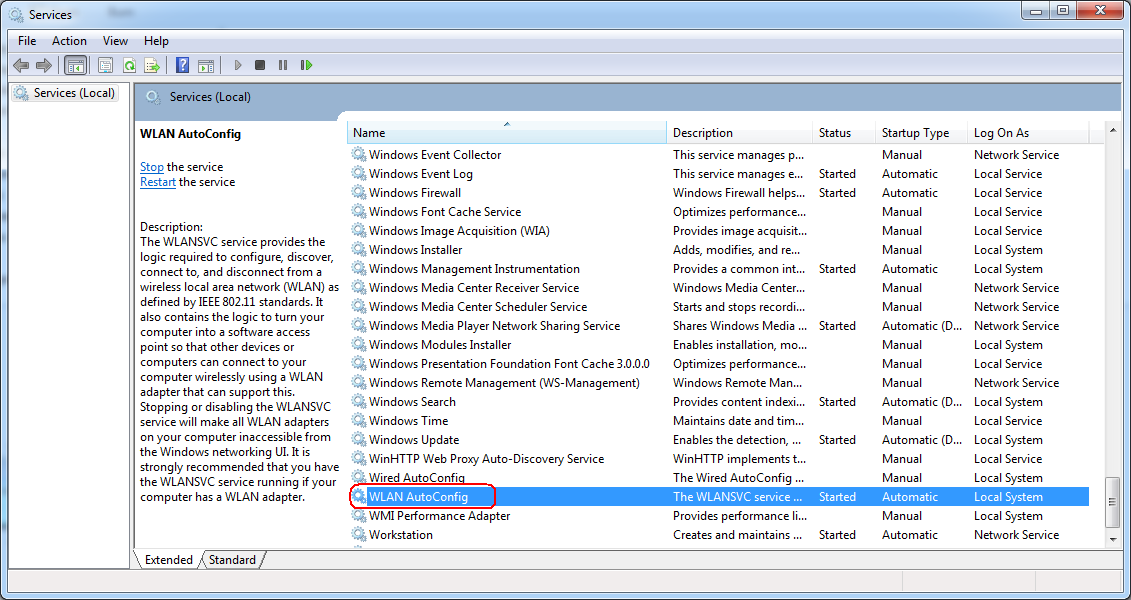
Task: Toggle Show/Hide Console Tree toolbar icon
Action: click(75, 66)
